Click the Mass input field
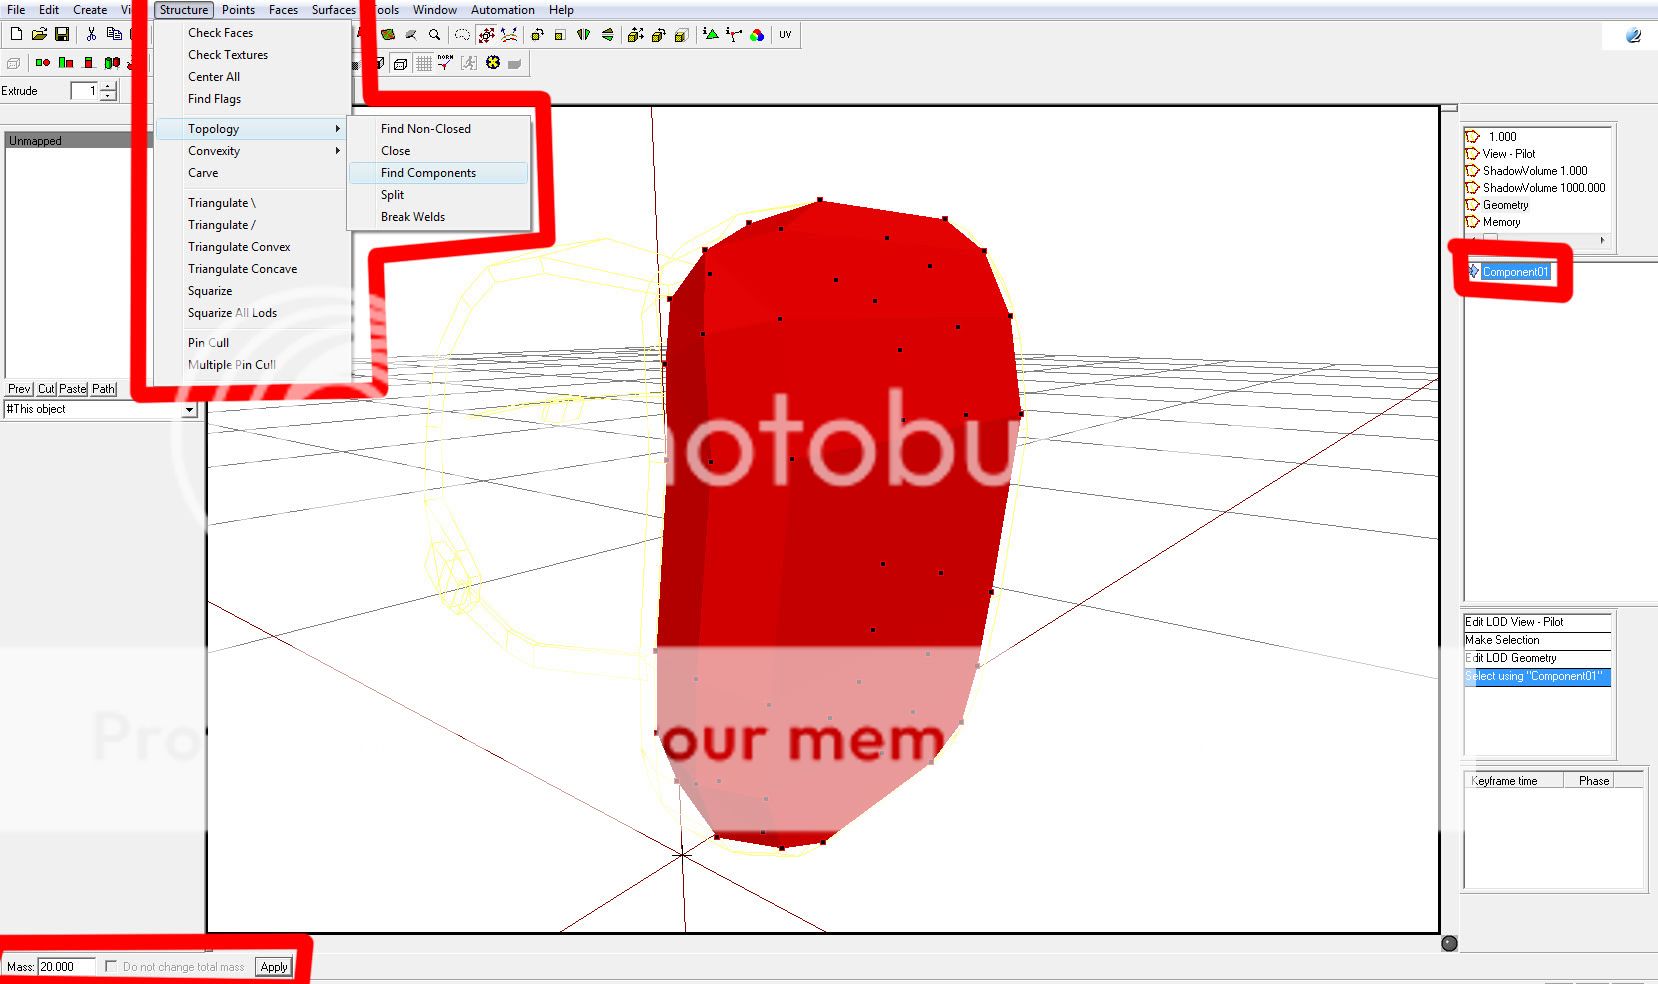This screenshot has height=984, width=1658. coord(66,966)
